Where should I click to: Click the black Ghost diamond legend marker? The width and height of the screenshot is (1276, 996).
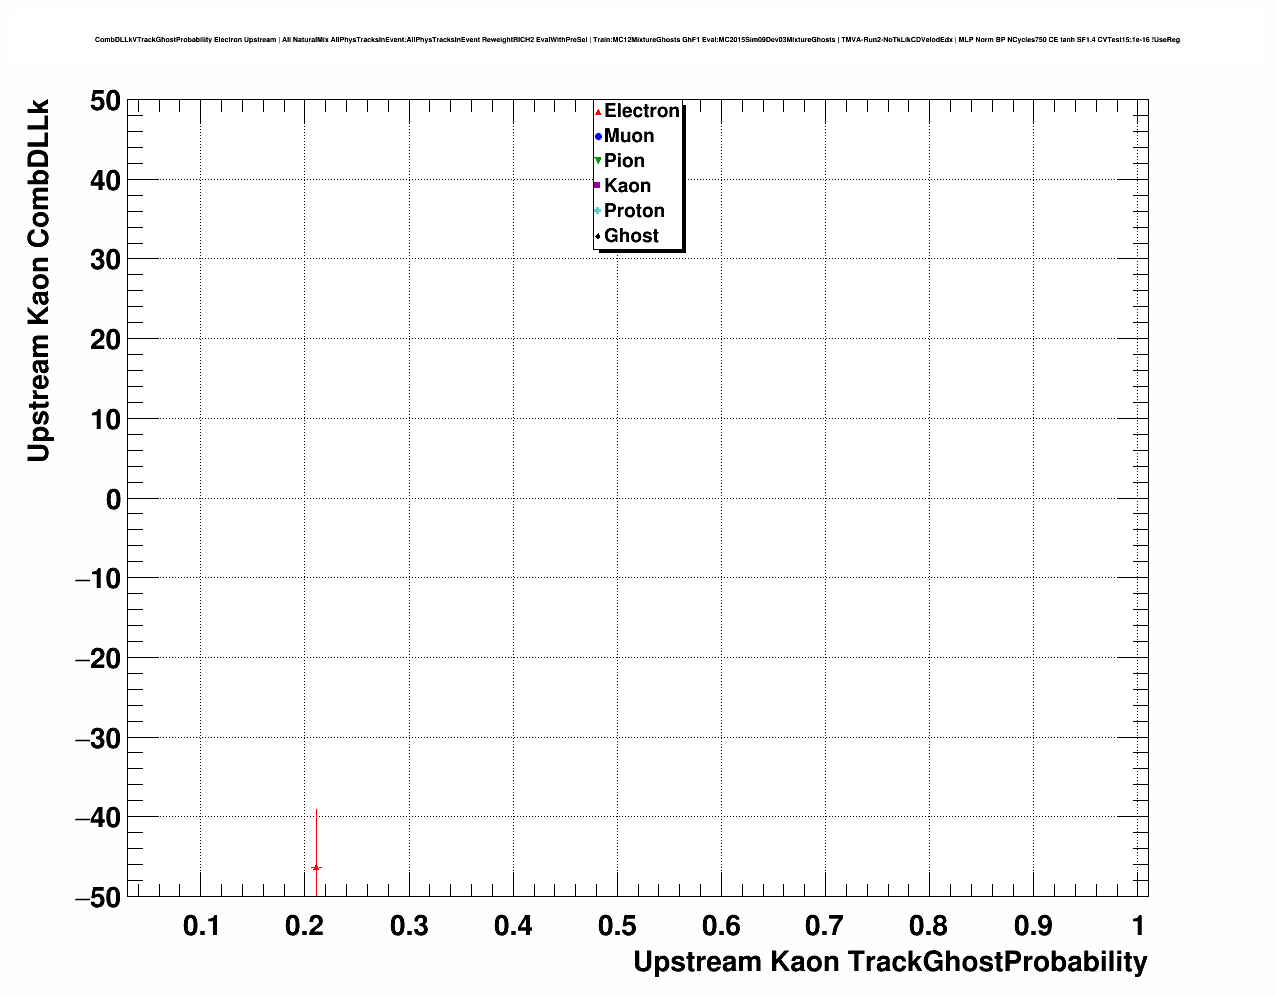598,236
